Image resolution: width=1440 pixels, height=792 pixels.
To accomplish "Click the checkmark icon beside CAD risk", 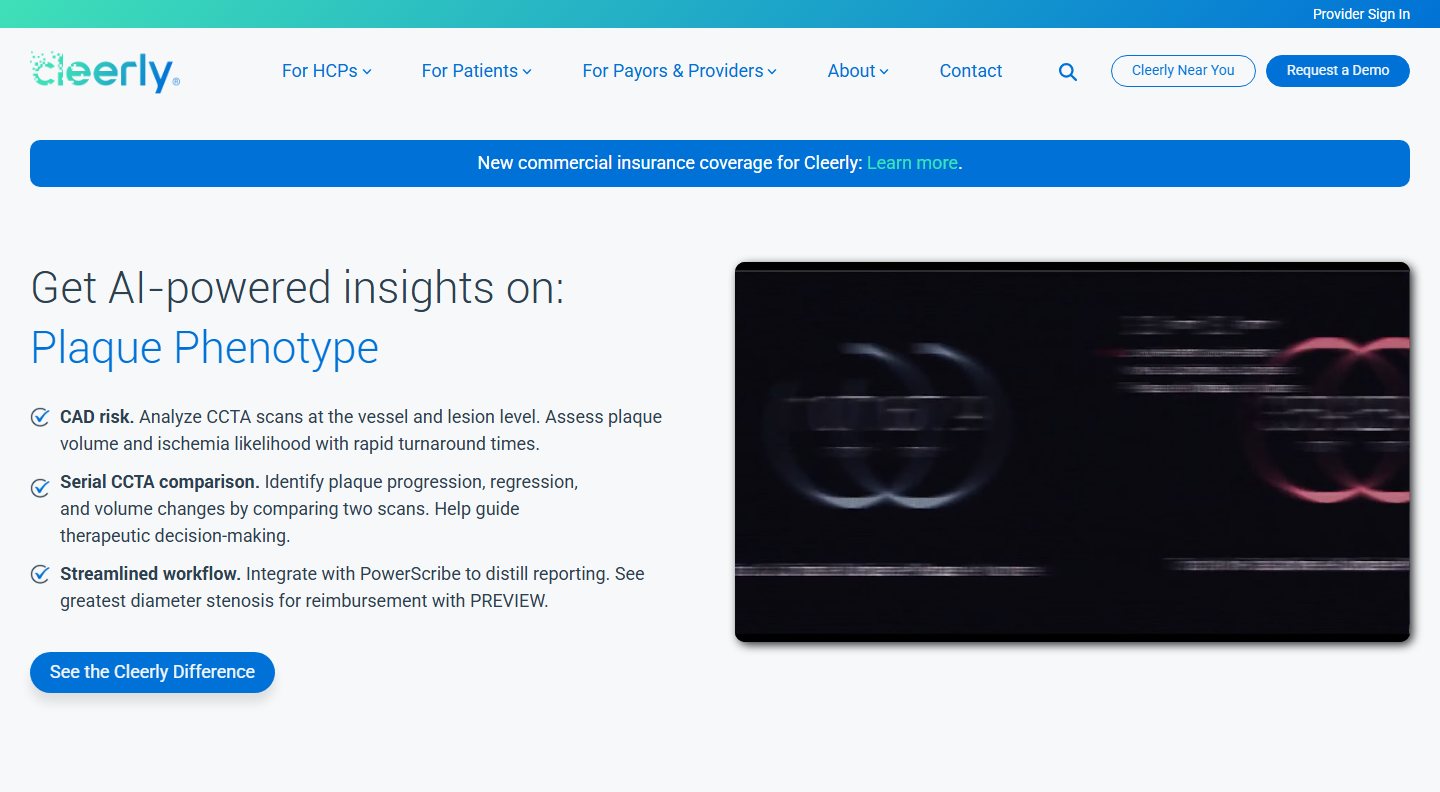I will pos(40,417).
